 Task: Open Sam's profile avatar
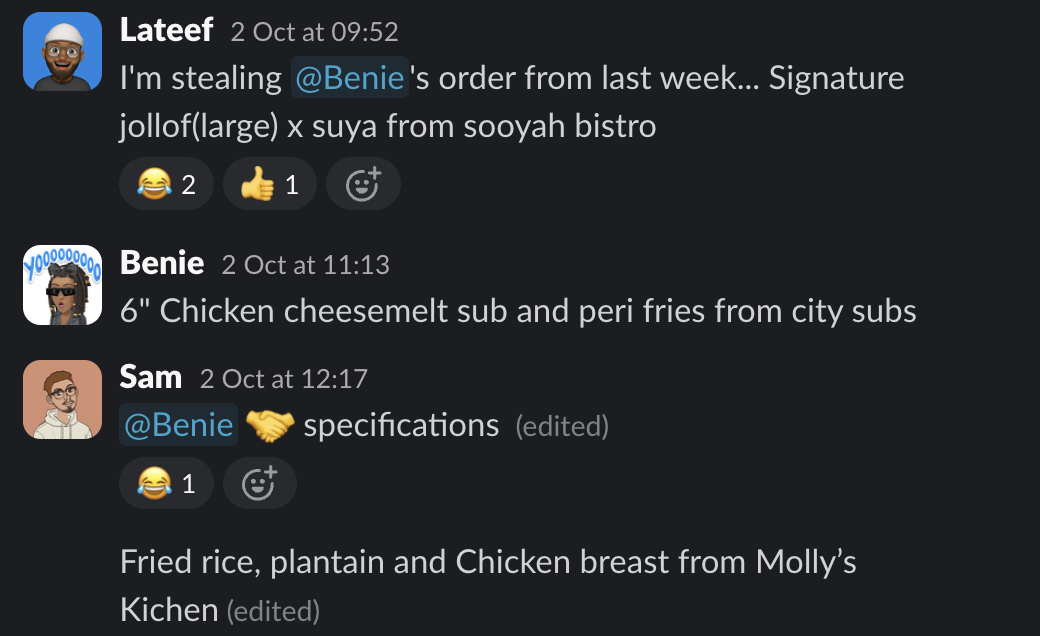tap(62, 399)
